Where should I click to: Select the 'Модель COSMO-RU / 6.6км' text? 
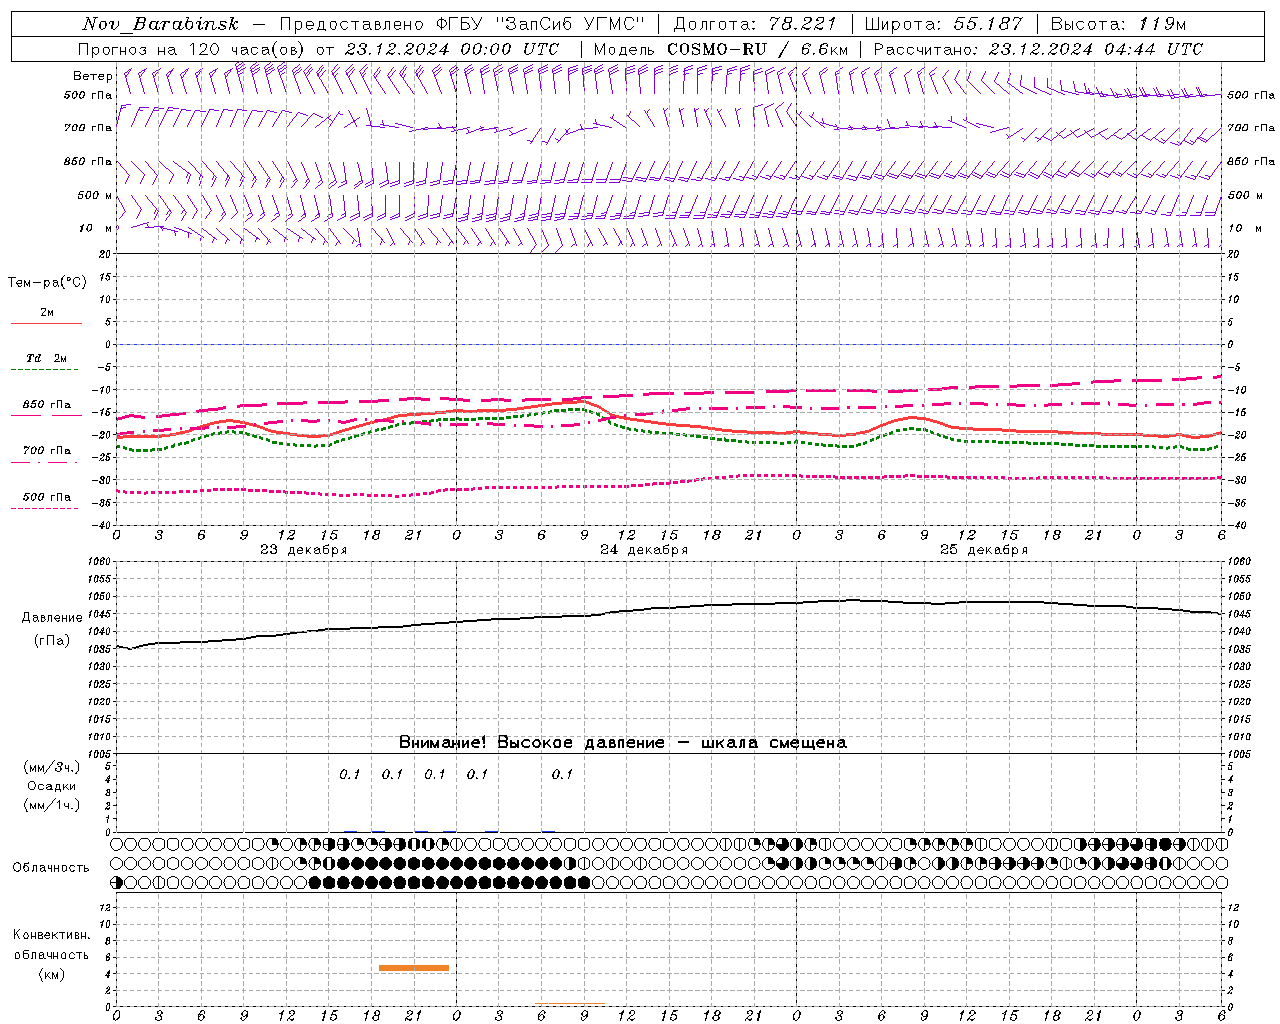click(721, 49)
